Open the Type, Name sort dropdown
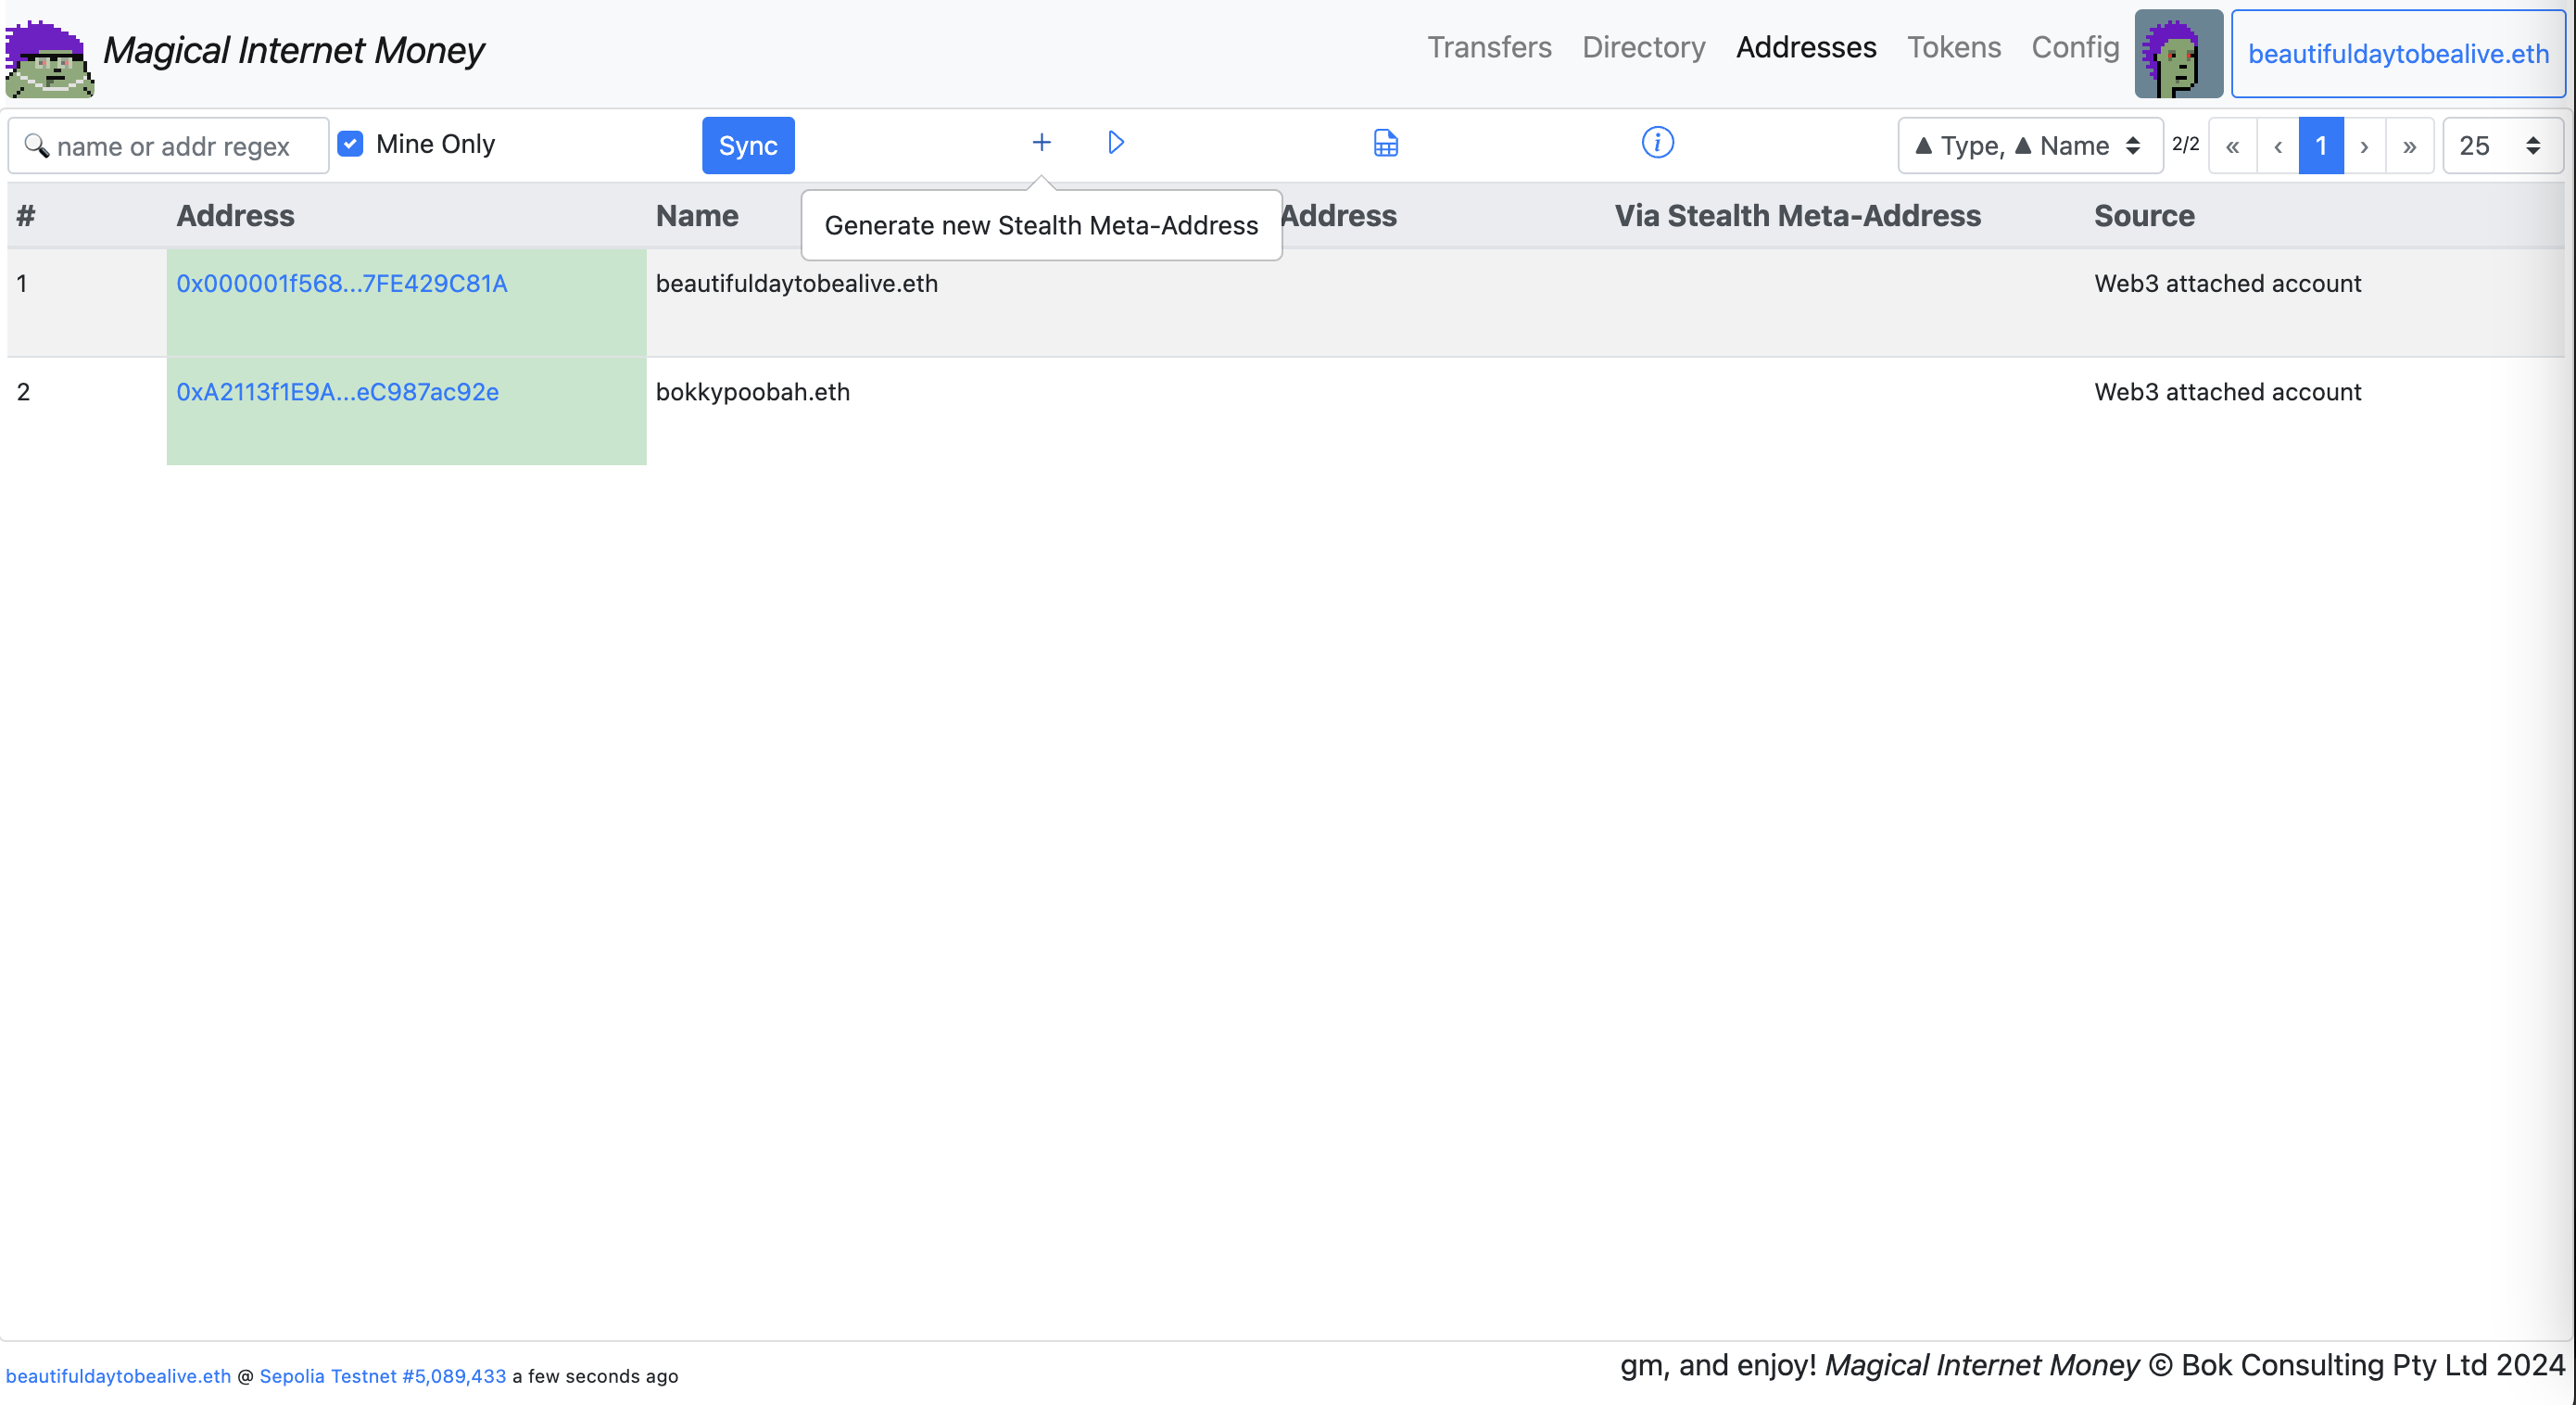This screenshot has height=1405, width=2576. pos(2029,146)
